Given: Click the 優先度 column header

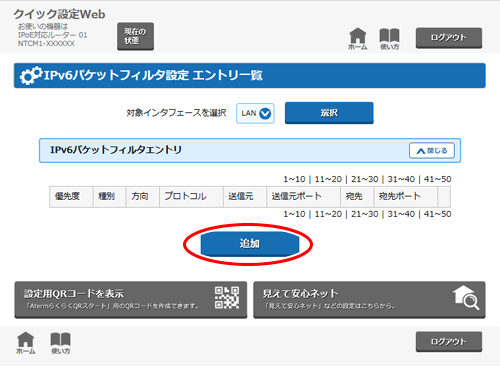Looking at the screenshot, I should point(71,197).
